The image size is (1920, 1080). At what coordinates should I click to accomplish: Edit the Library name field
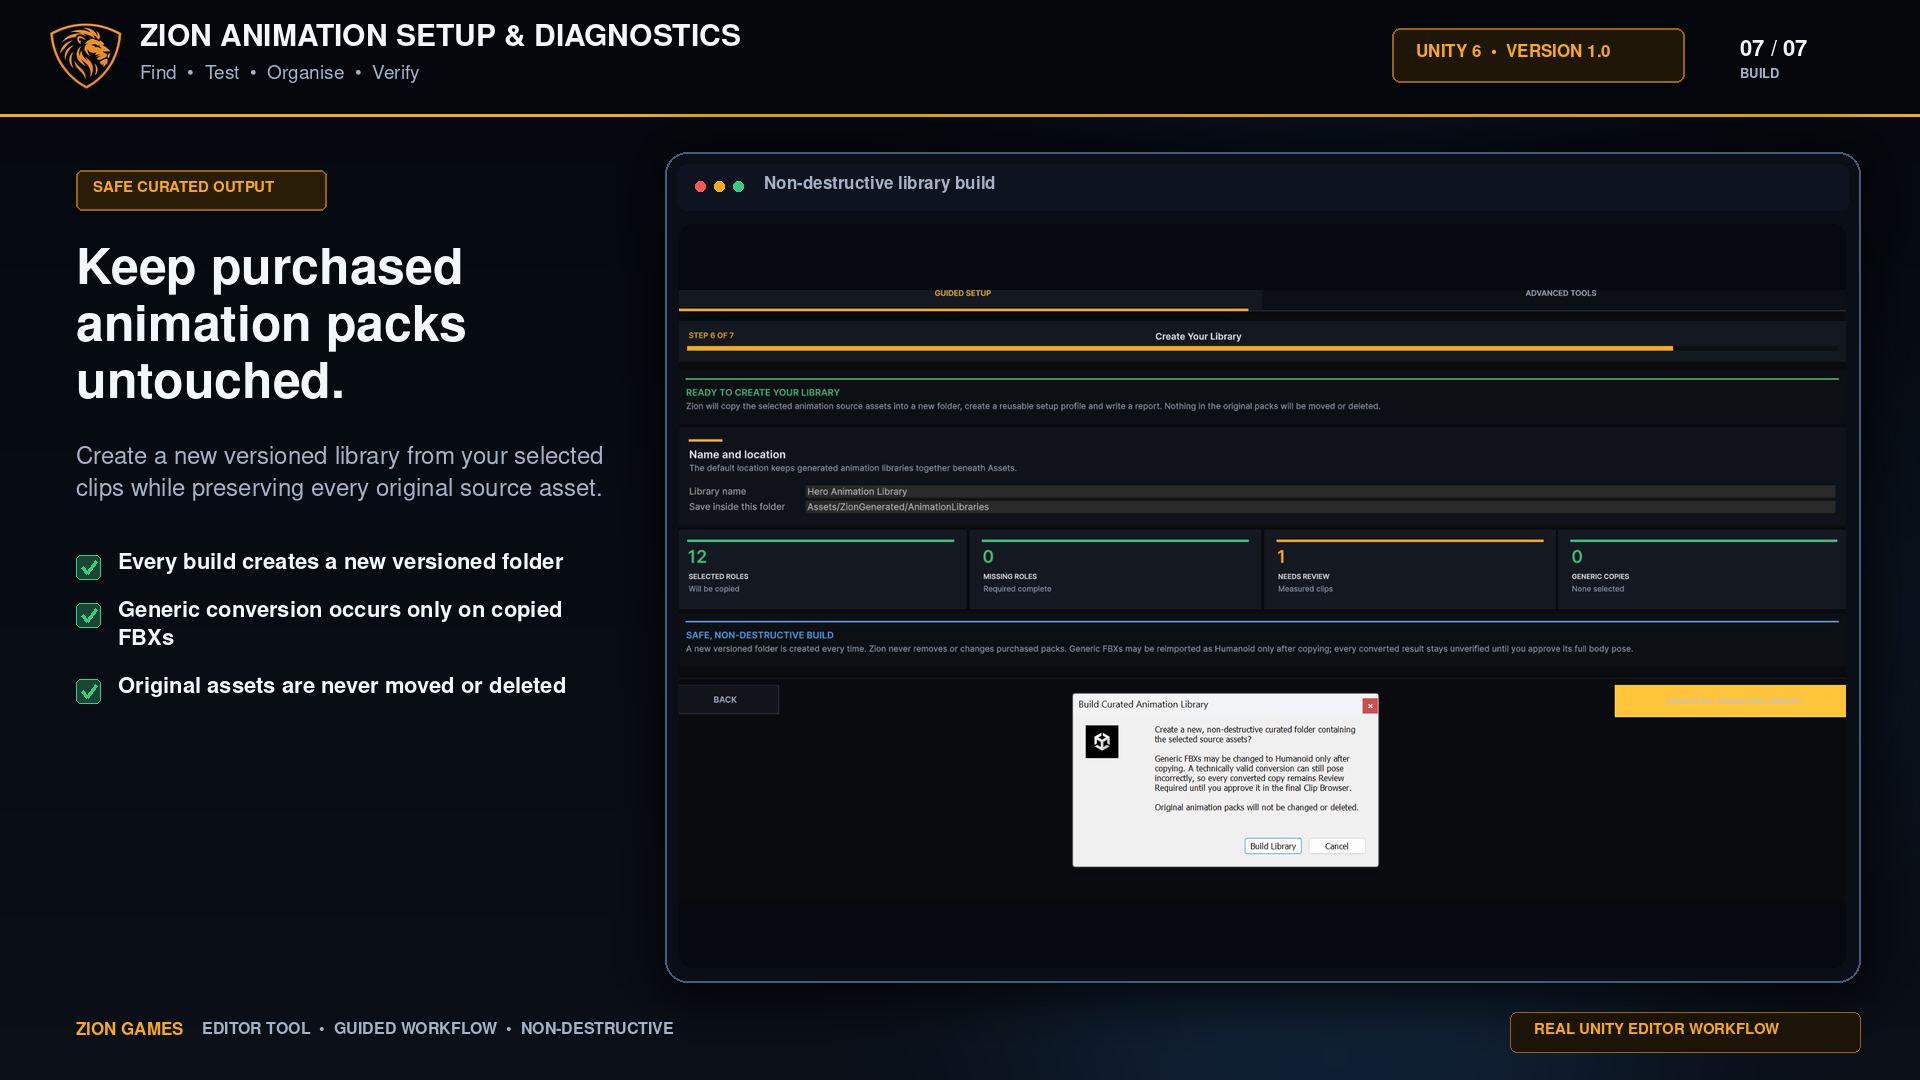[1320, 492]
